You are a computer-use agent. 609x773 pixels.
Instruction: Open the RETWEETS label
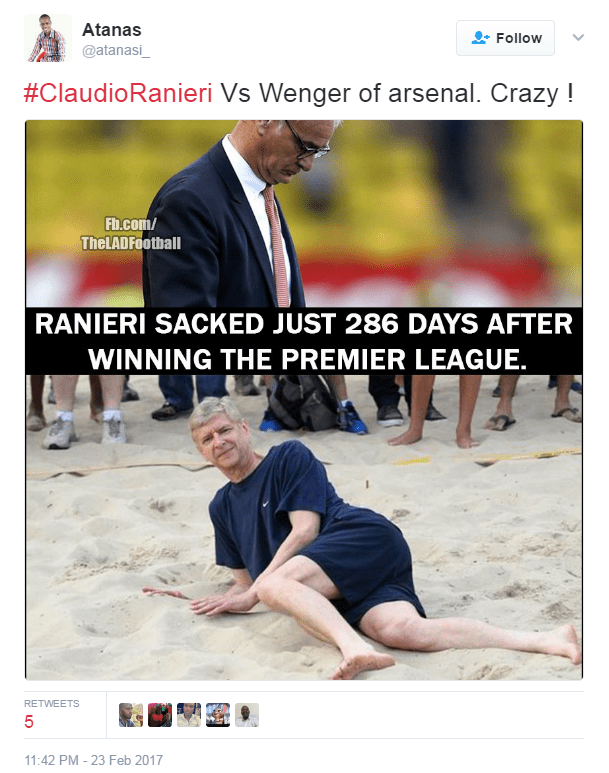pos(52,703)
